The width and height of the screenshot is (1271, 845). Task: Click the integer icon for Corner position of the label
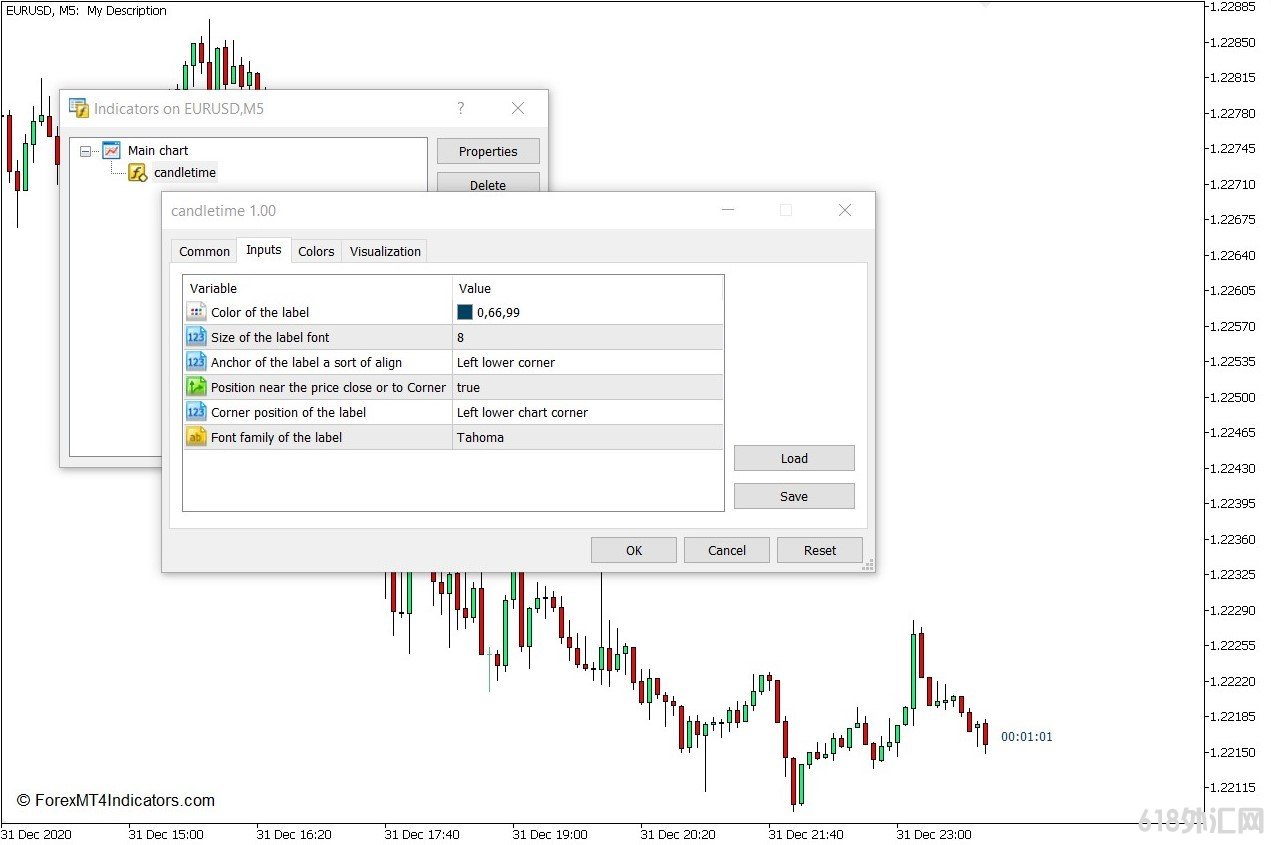pyautogui.click(x=196, y=412)
